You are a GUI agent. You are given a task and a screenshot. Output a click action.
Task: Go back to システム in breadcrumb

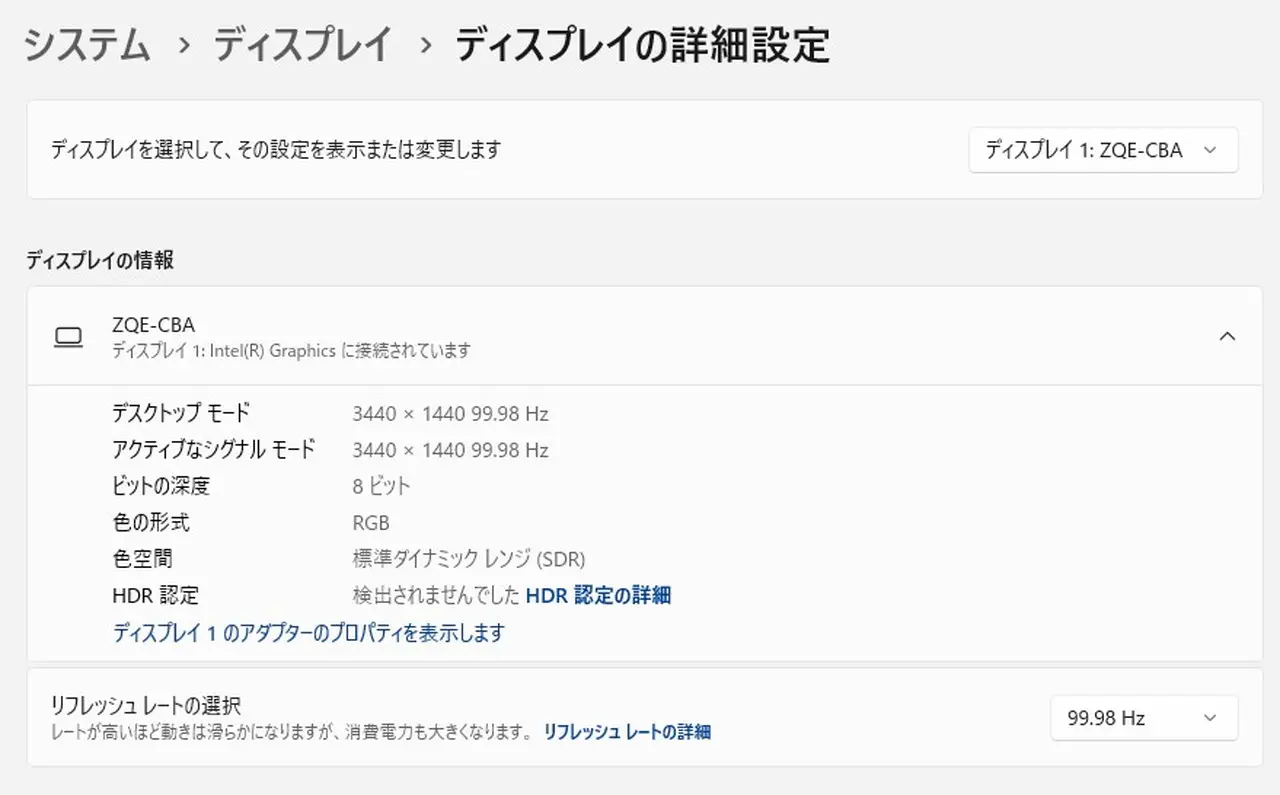point(87,46)
